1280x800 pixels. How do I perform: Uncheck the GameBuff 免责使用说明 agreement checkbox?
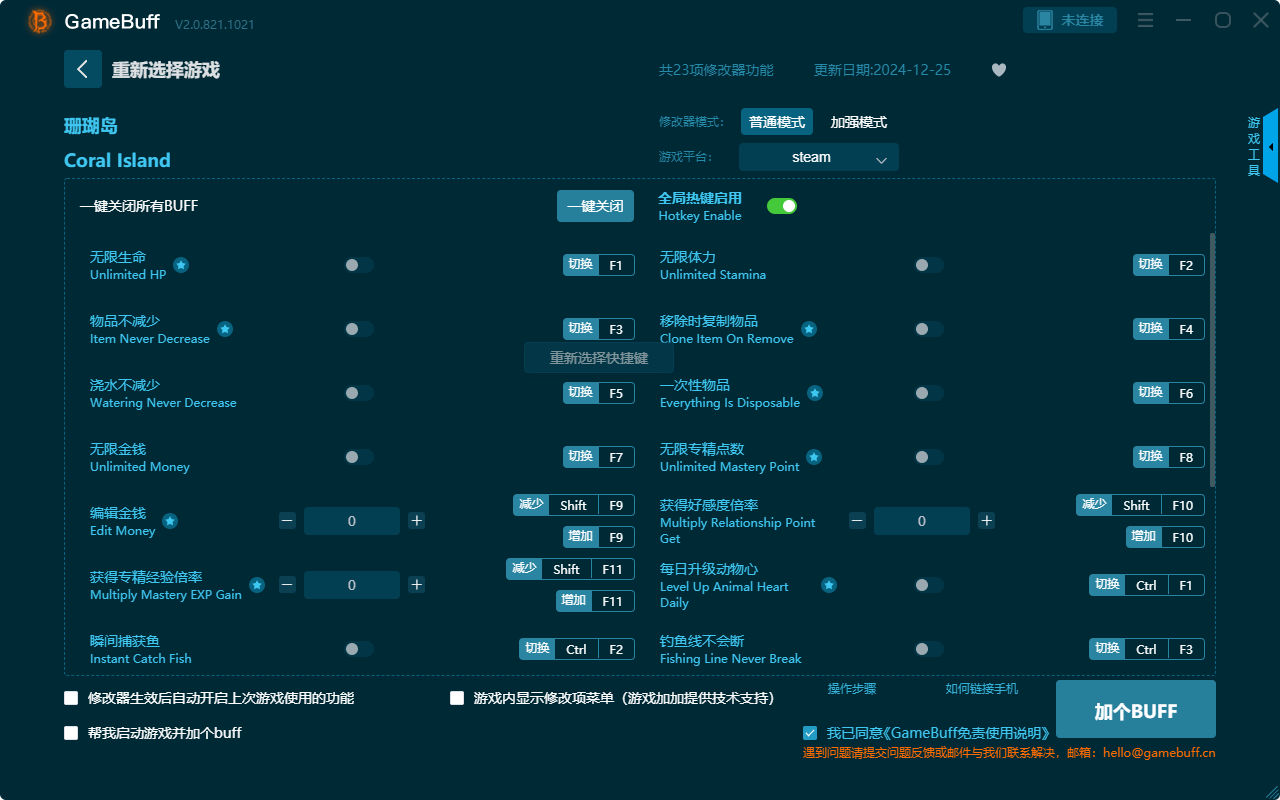(810, 732)
